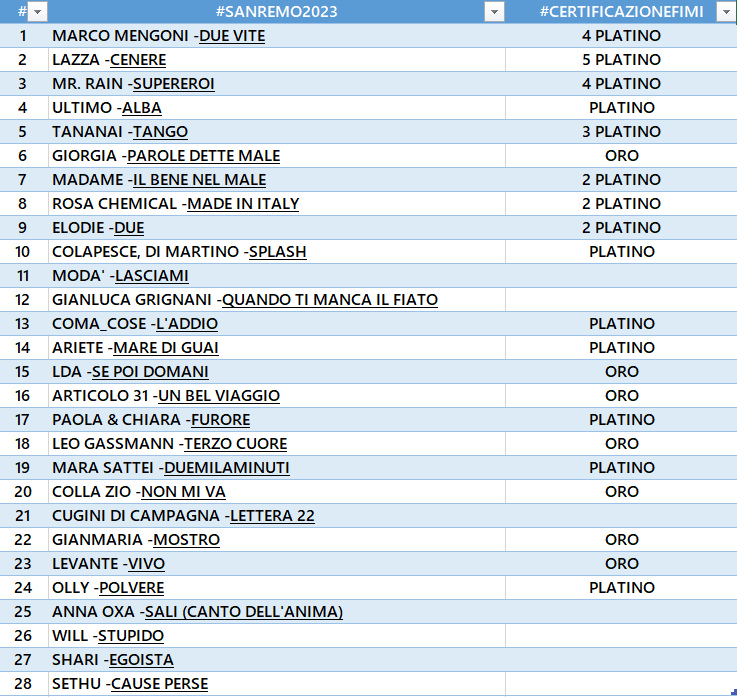737x697 pixels.
Task: Open the TERZO CUORE link
Action: click(235, 443)
